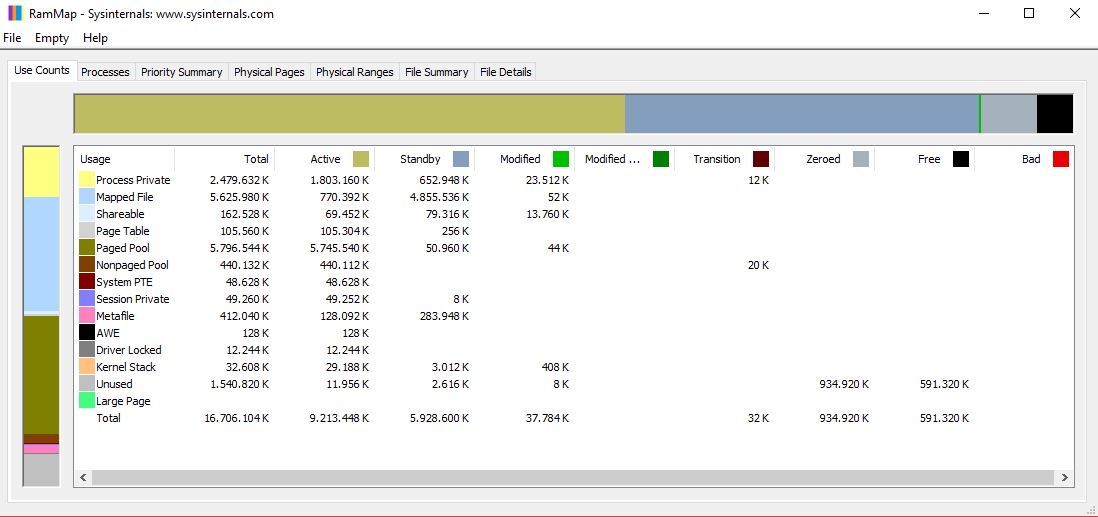Click the purple Session Private swatch
Viewport: 1098px width, 517px height.
point(87,299)
